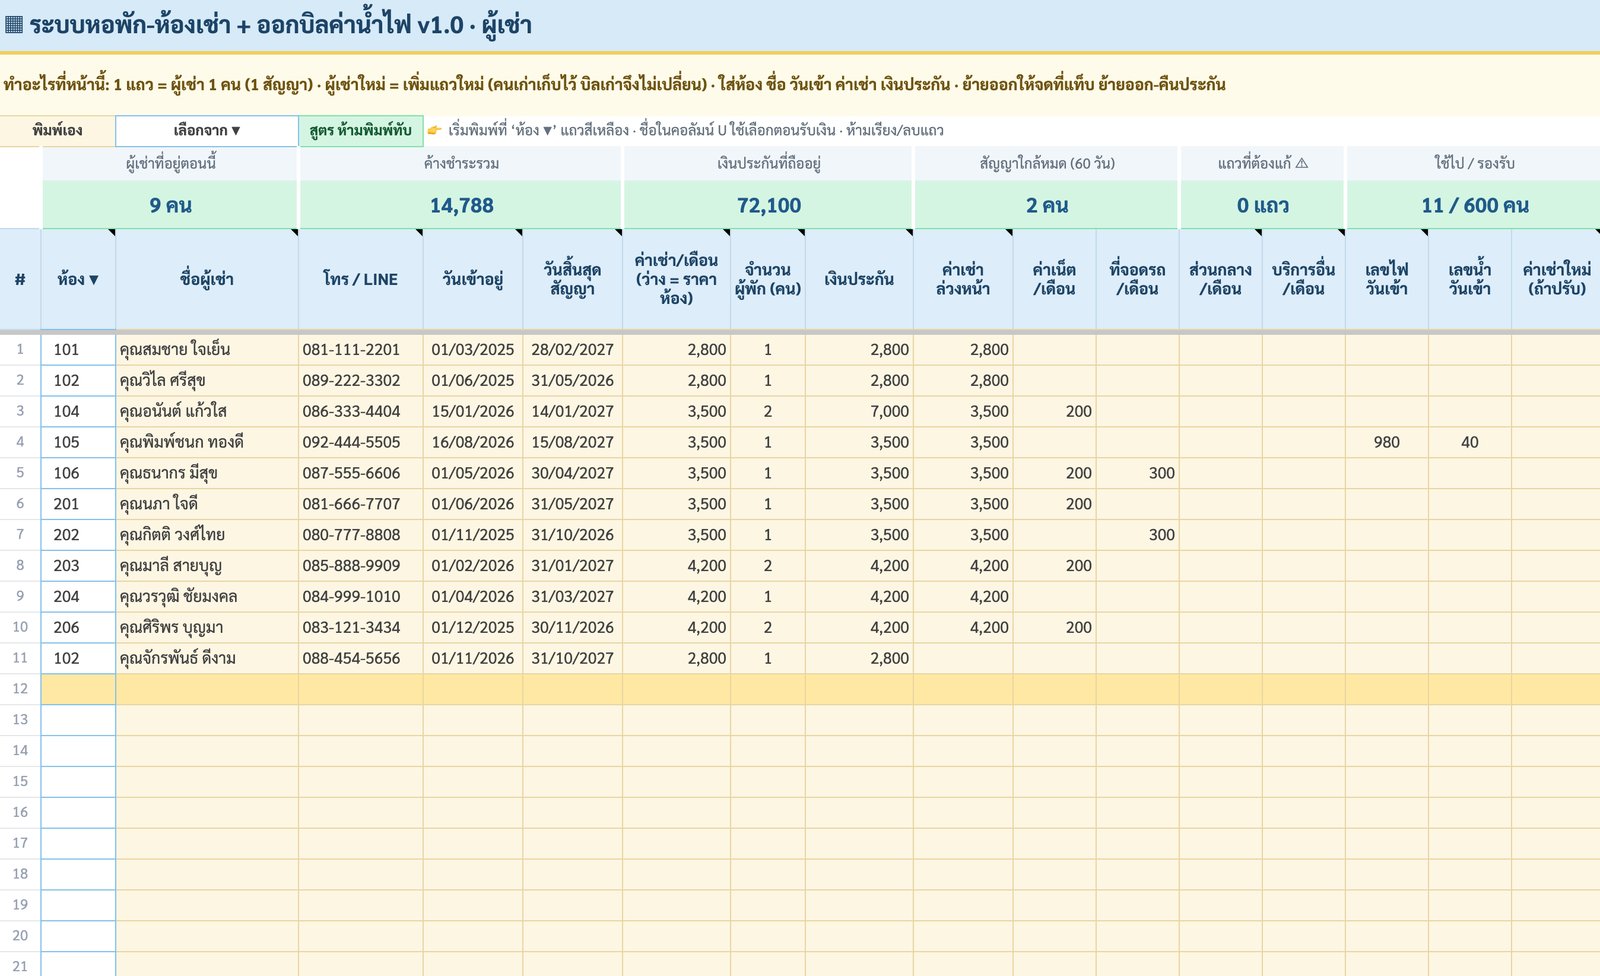Select the 'จำนวนผู้พัก (คน)' header cell
The image size is (1600, 976).
pos(768,279)
